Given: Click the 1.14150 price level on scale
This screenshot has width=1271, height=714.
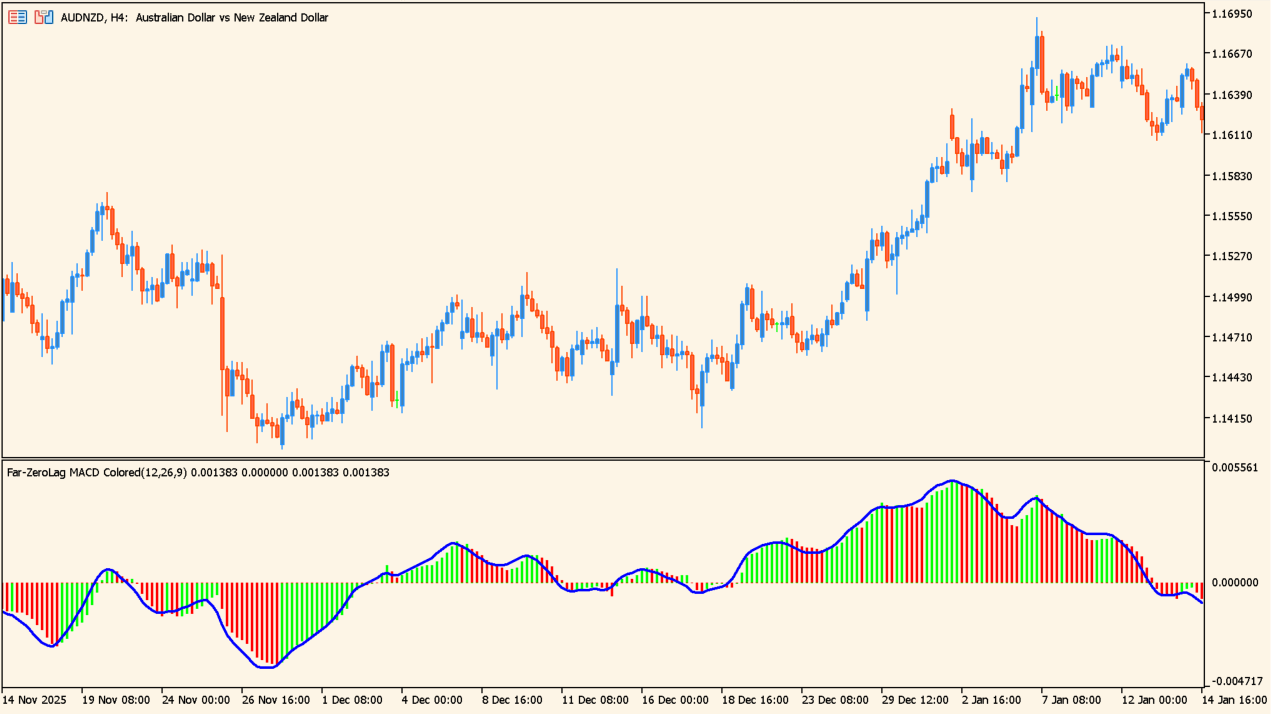Looking at the screenshot, I should point(1231,418).
